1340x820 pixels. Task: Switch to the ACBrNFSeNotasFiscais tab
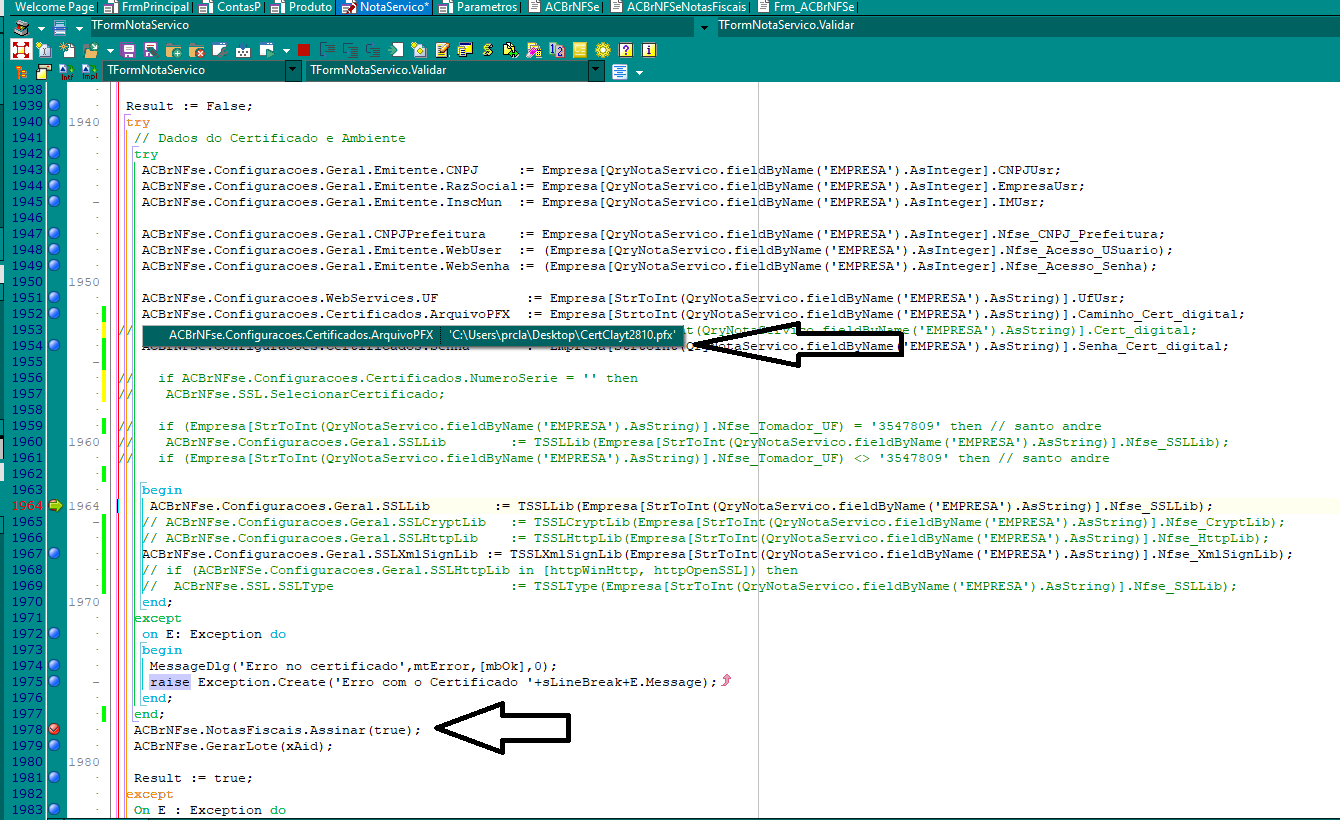679,7
